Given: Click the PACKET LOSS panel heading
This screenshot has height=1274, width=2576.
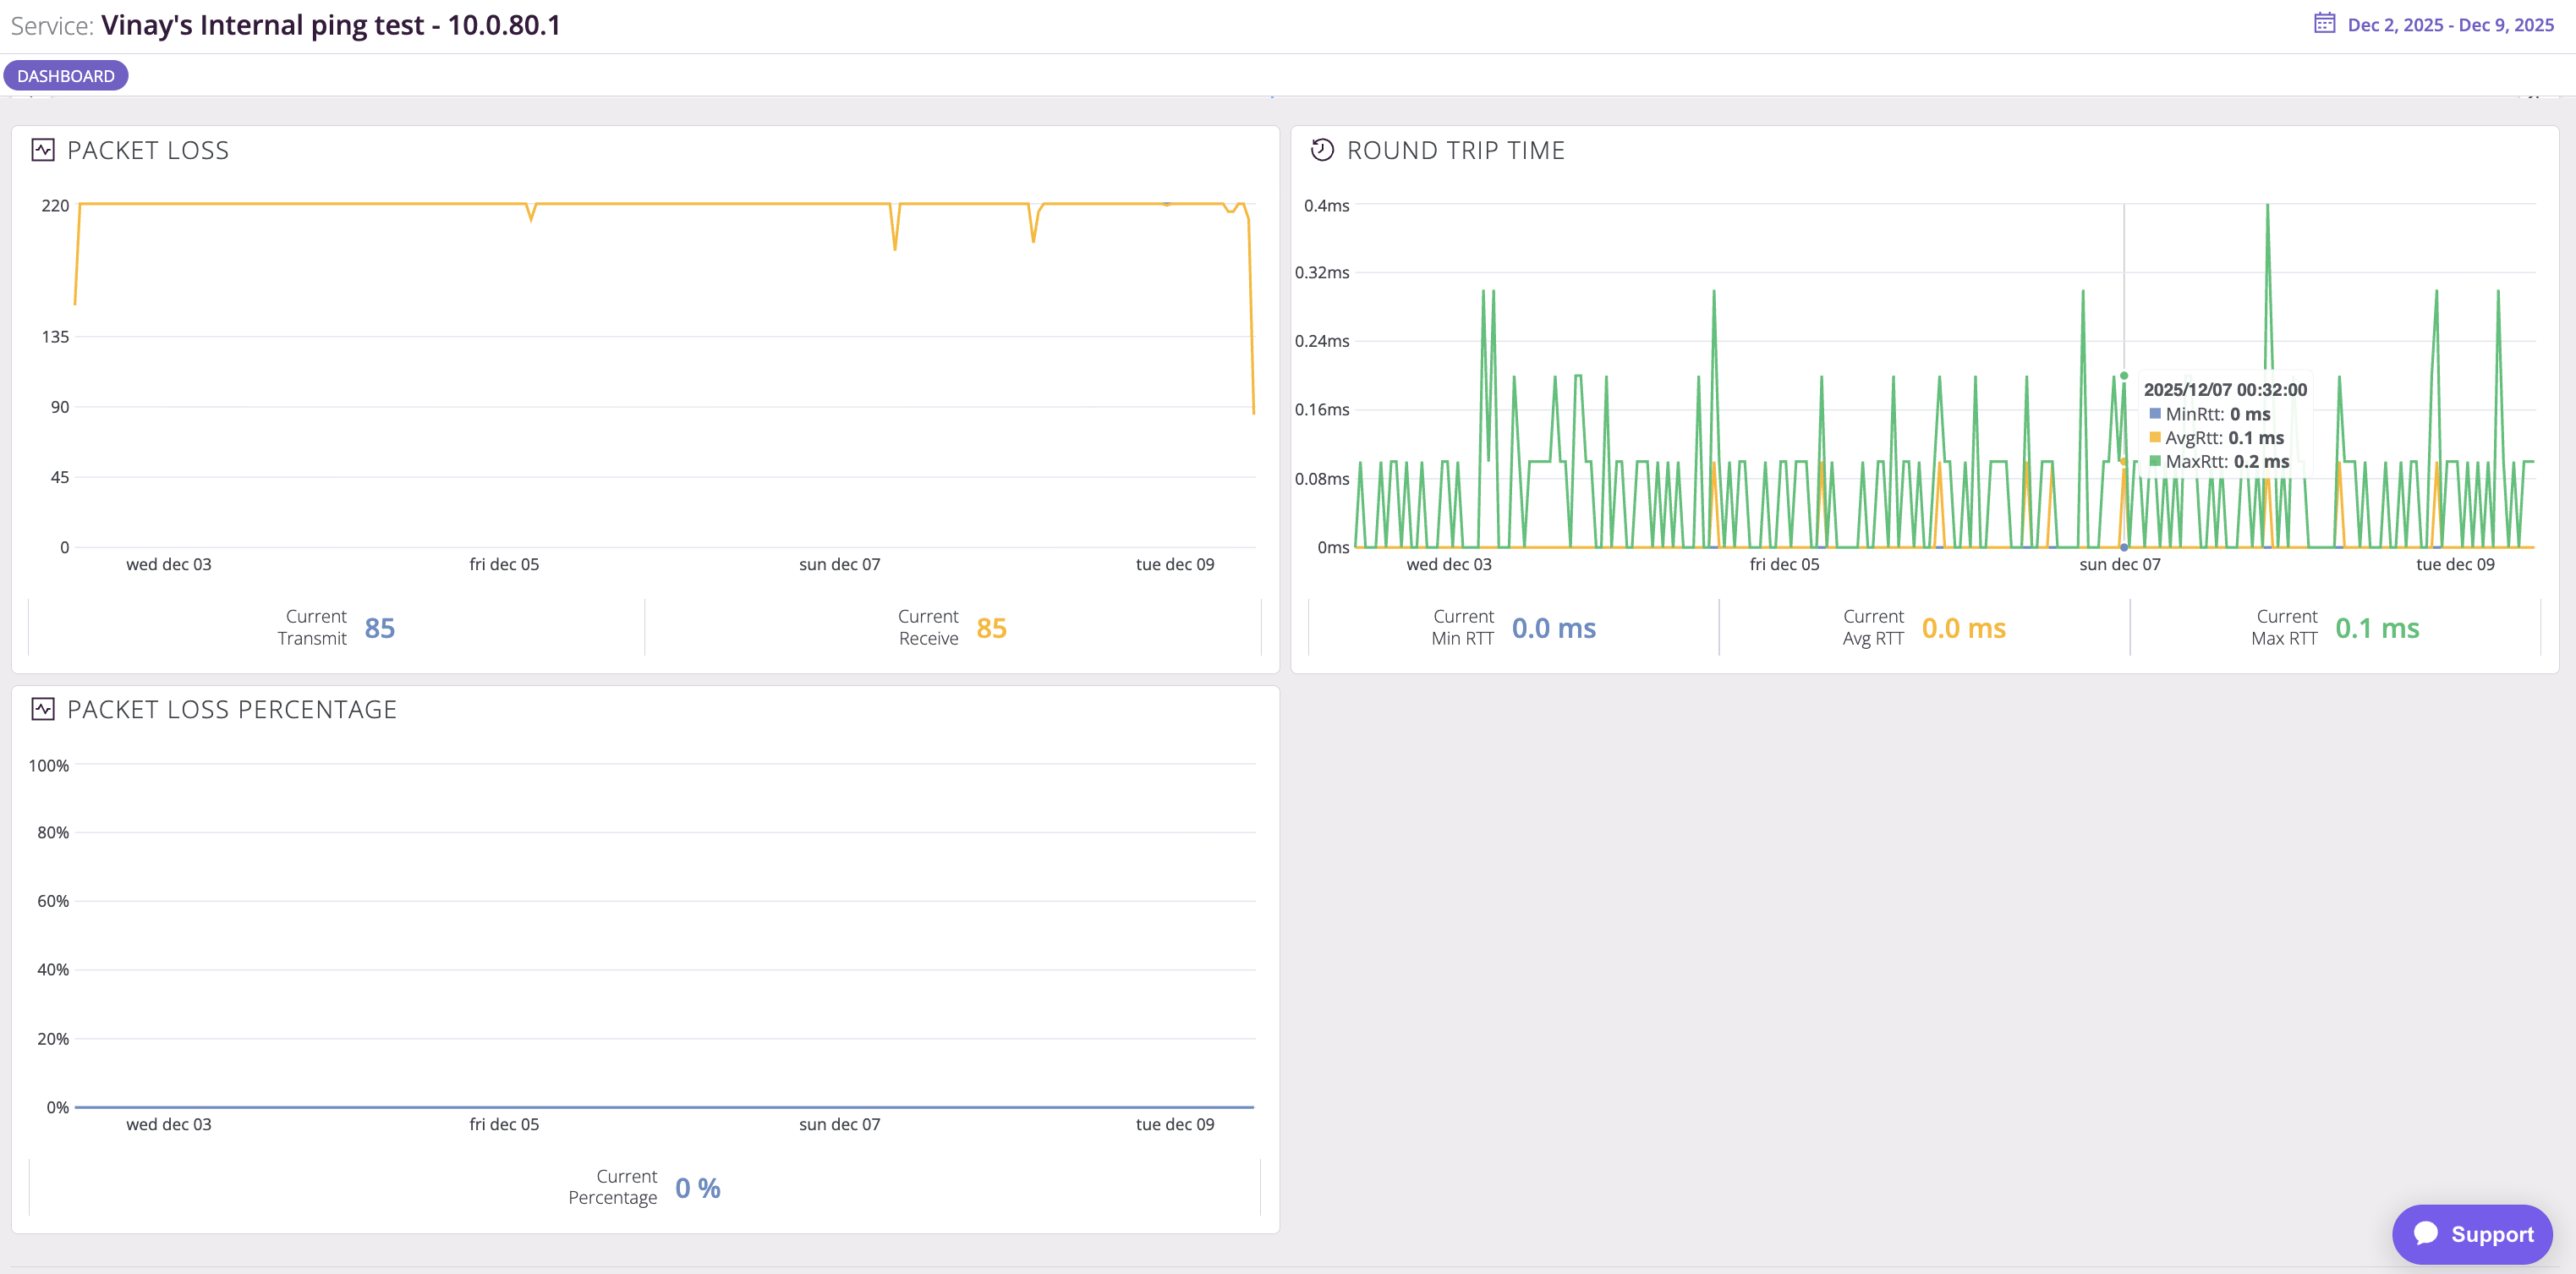Looking at the screenshot, I should (148, 150).
